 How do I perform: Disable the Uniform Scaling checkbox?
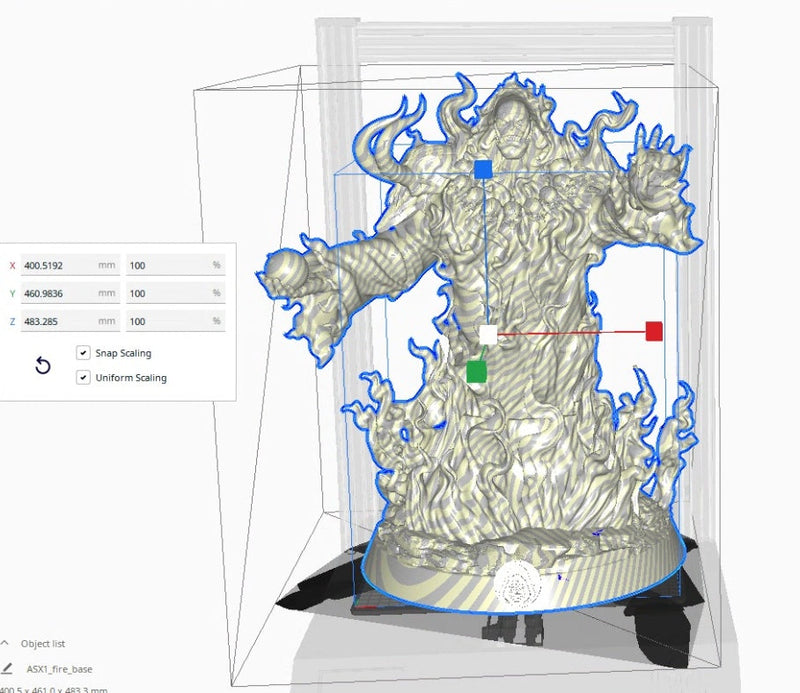pos(83,378)
